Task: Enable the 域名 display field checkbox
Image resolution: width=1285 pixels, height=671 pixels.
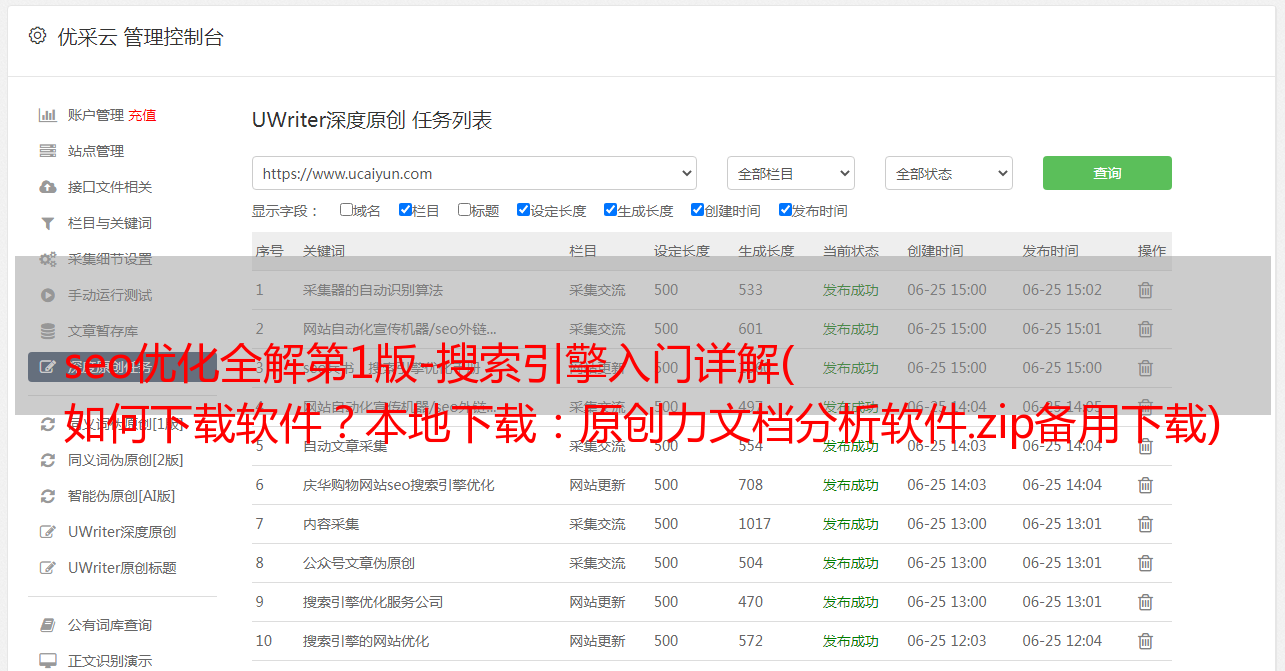Action: (346, 210)
